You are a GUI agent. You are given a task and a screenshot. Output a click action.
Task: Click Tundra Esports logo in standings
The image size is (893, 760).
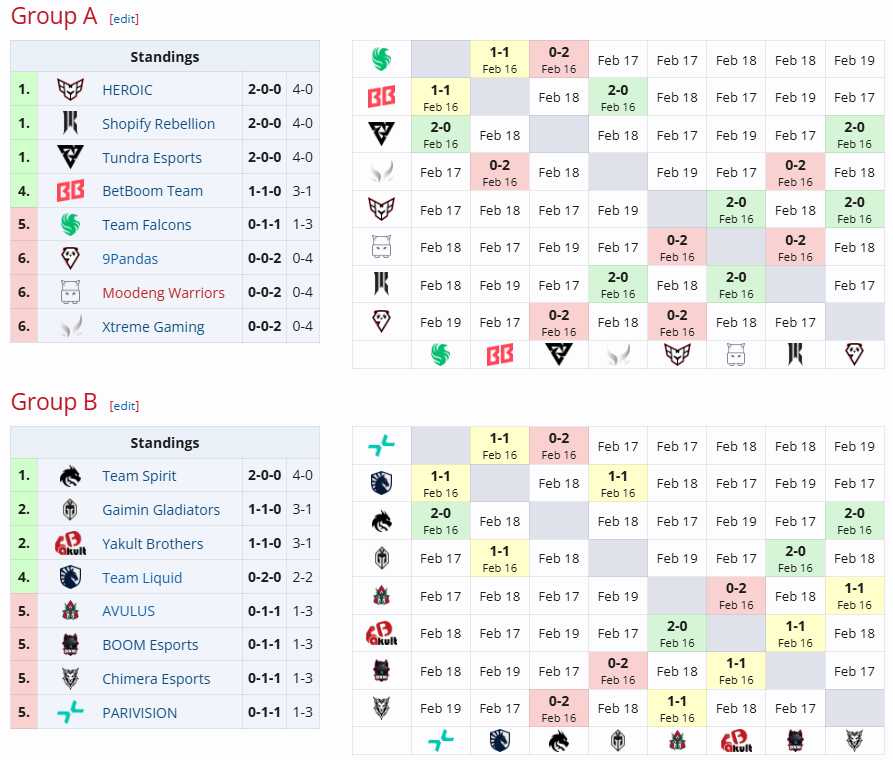point(71,157)
